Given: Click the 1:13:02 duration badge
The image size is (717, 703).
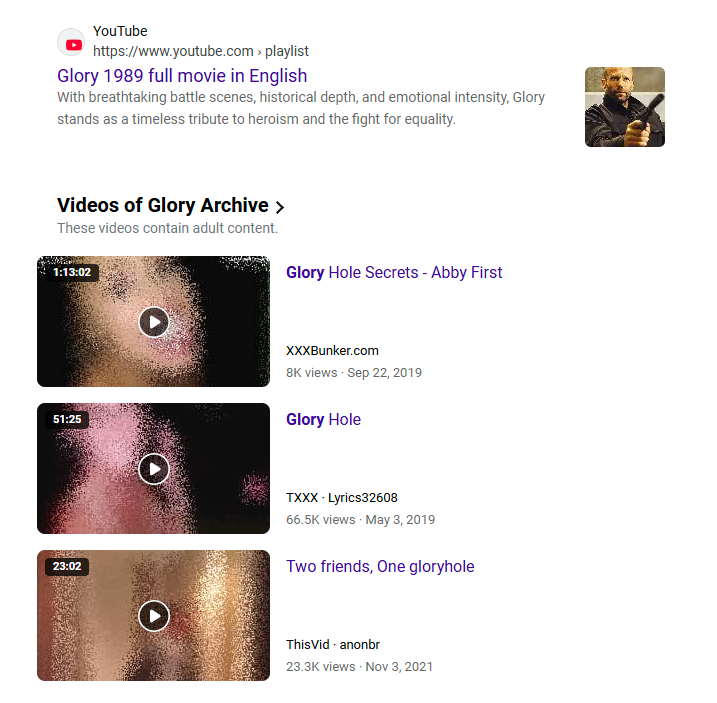Looking at the screenshot, I should (x=72, y=273).
